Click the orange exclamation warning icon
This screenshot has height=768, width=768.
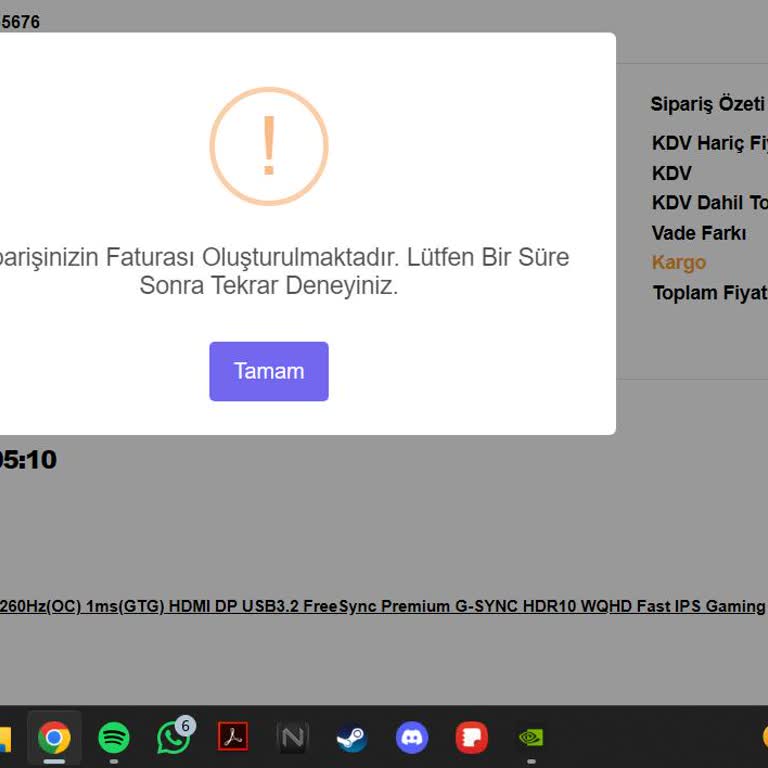(269, 146)
